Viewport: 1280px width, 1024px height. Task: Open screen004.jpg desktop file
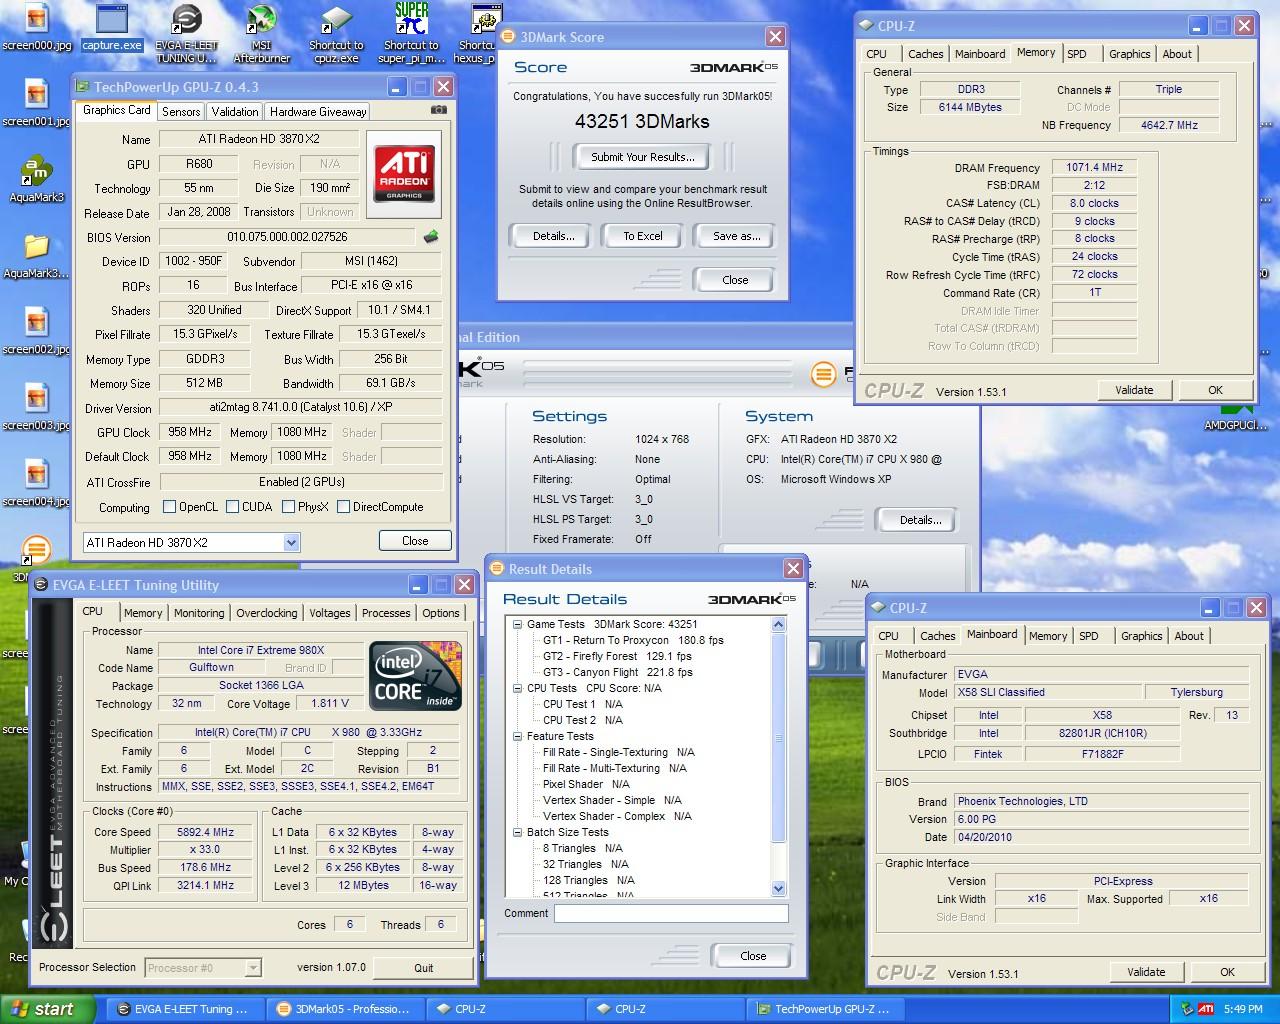(36, 483)
